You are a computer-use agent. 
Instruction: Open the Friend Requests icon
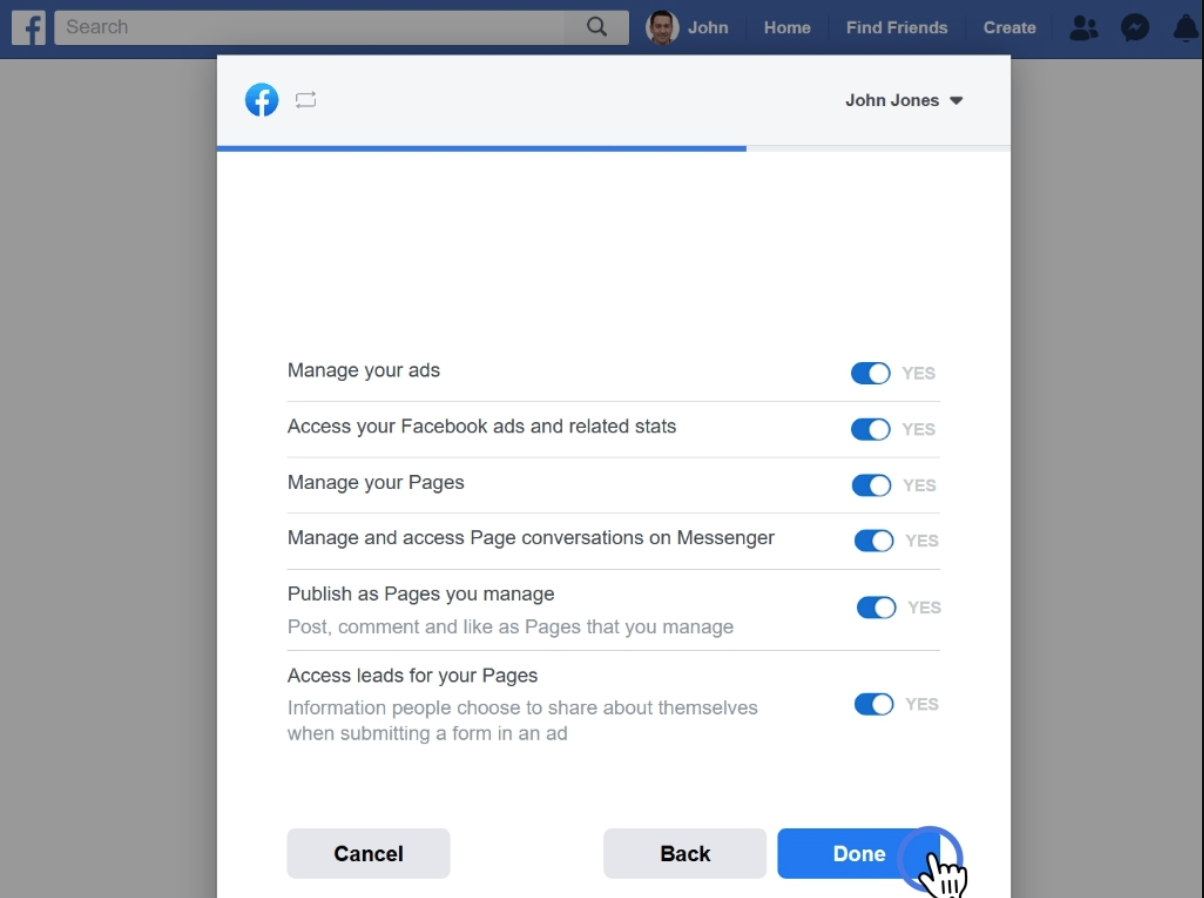tap(1083, 28)
